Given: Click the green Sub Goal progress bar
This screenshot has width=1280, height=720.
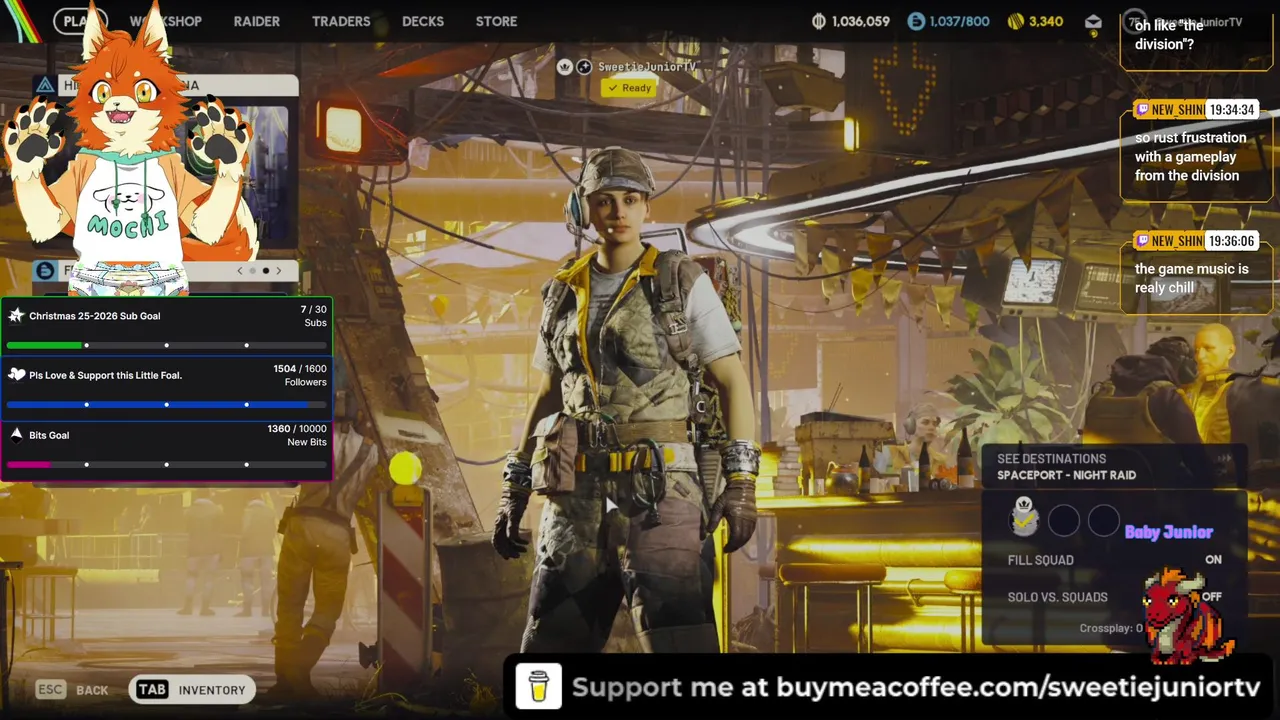Looking at the screenshot, I should (x=166, y=345).
